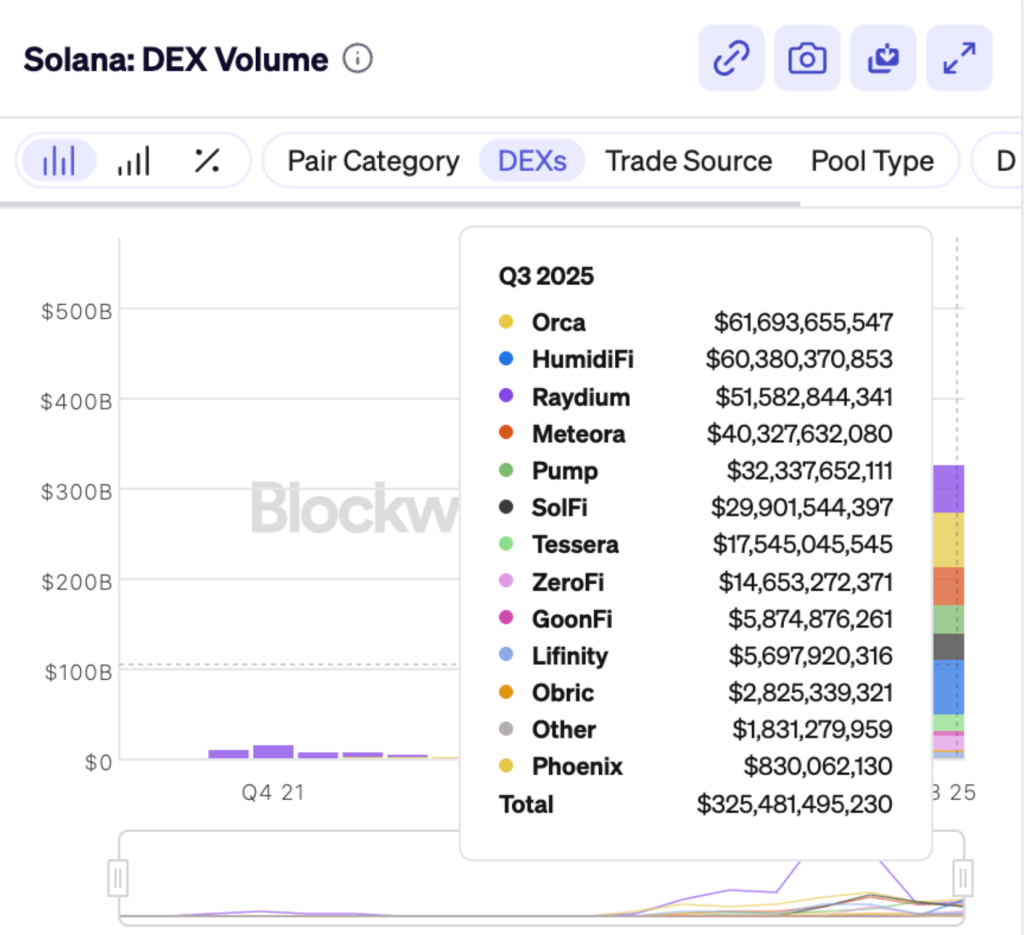Screen dimensions: 1024x935
Task: Take a chart screenshot with camera icon
Action: pyautogui.click(x=807, y=59)
